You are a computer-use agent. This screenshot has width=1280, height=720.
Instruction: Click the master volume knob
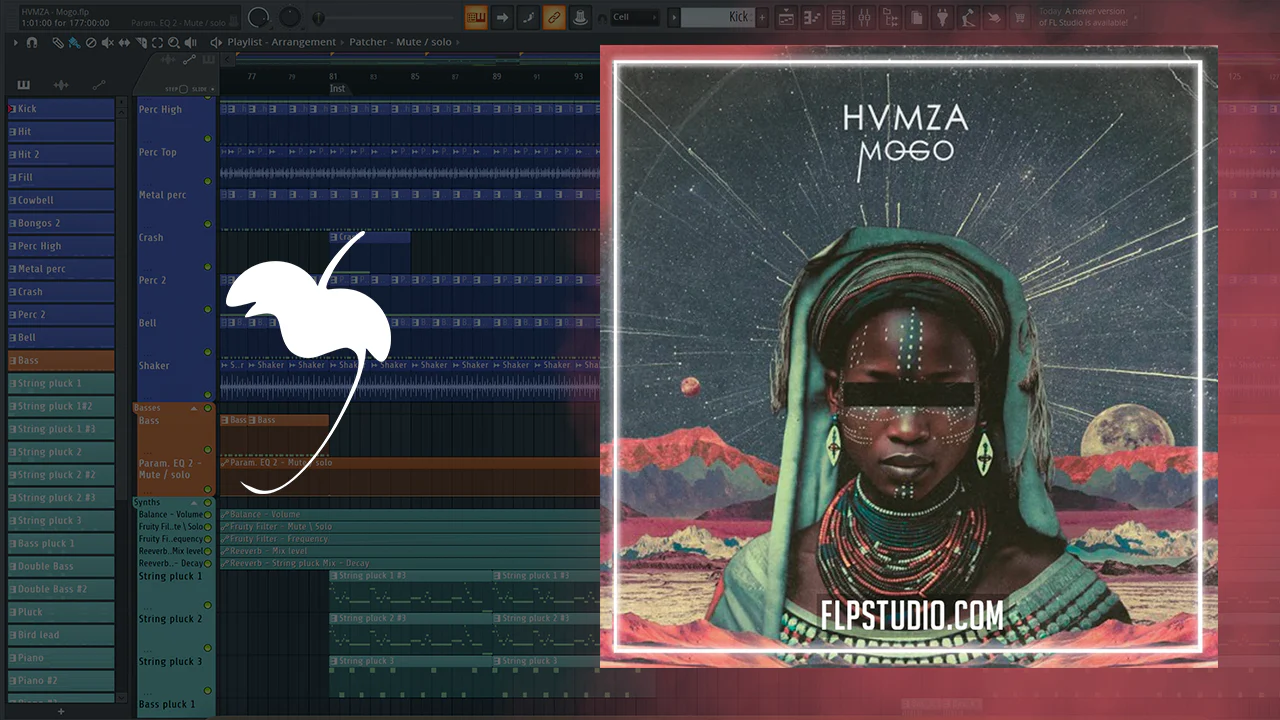pos(259,17)
